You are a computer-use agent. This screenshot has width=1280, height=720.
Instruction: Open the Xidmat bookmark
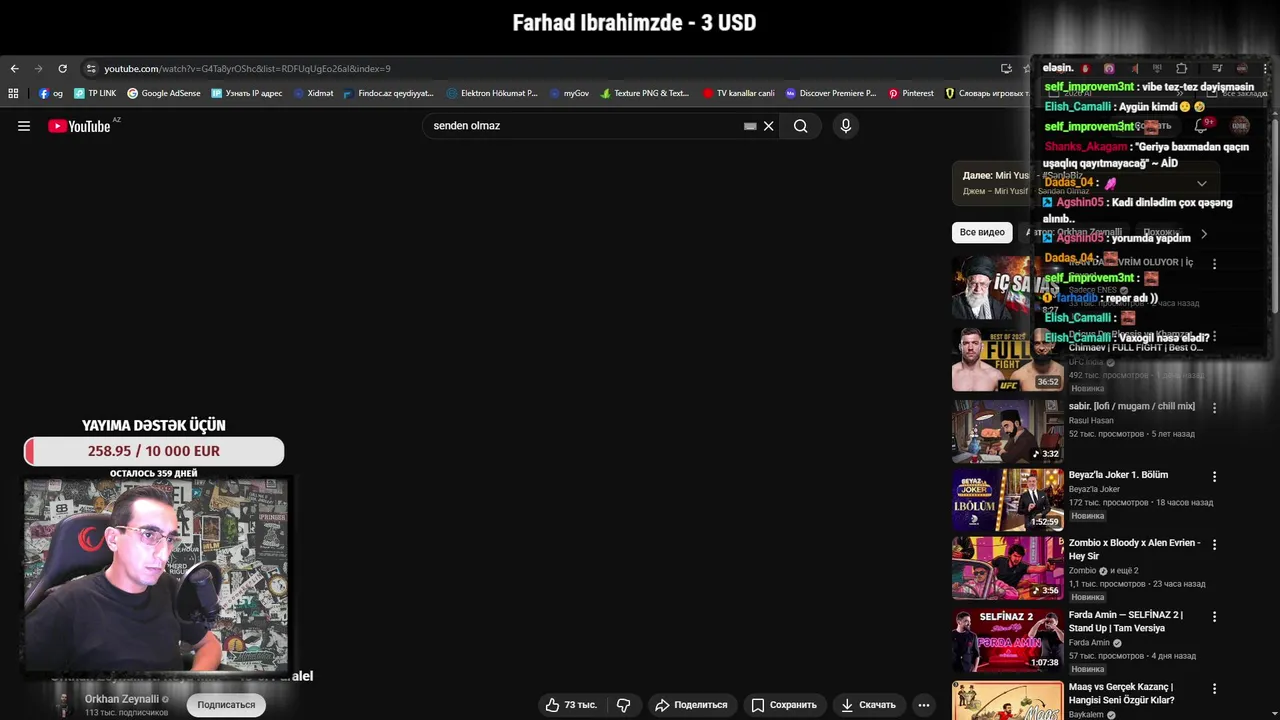click(313, 93)
